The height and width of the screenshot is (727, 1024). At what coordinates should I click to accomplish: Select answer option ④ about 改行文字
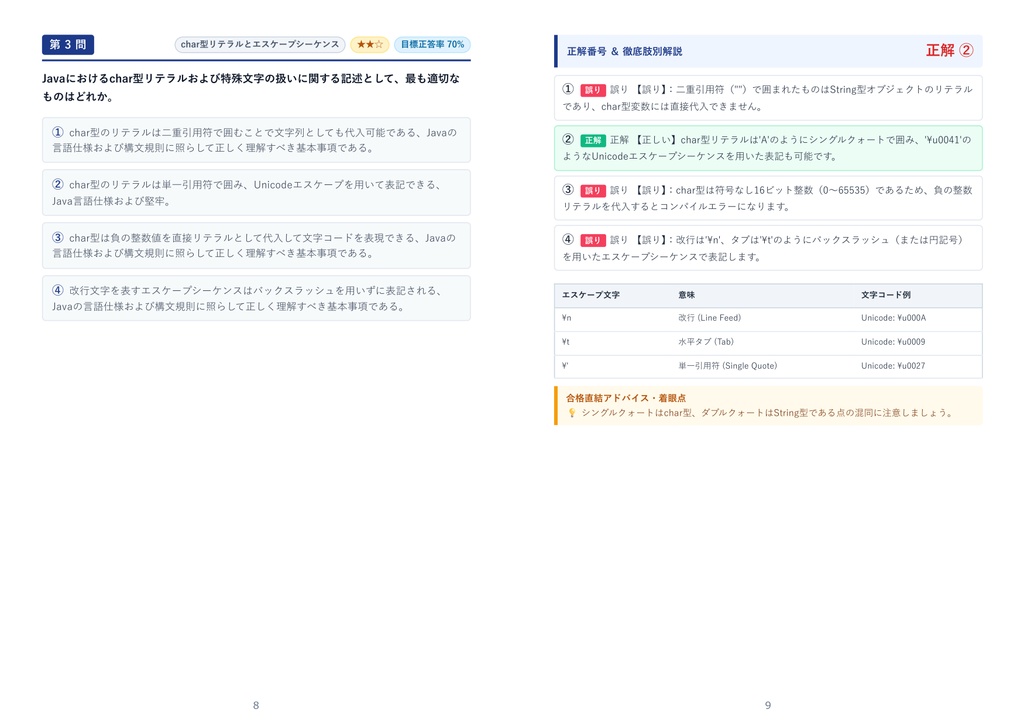point(256,298)
